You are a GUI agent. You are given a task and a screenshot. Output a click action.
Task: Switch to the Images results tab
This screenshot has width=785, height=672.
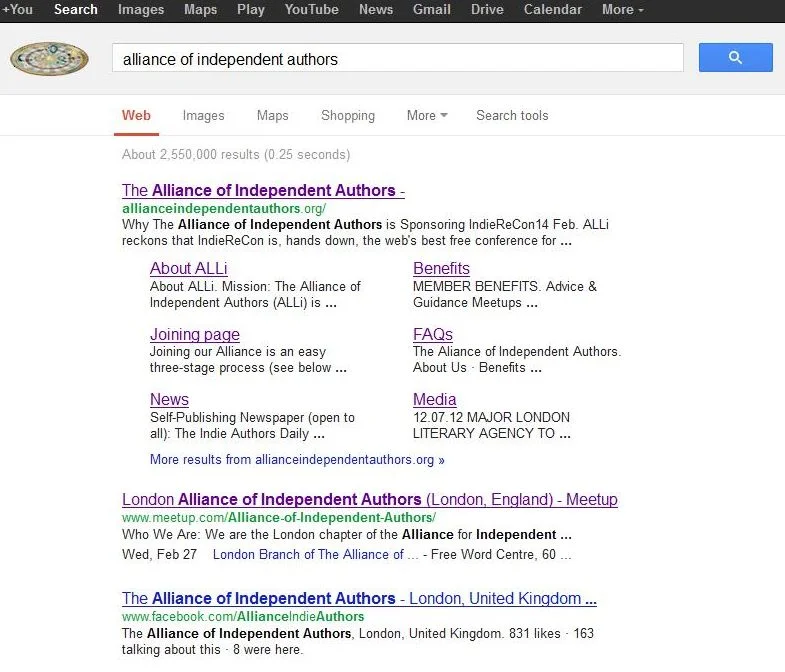[x=203, y=116]
